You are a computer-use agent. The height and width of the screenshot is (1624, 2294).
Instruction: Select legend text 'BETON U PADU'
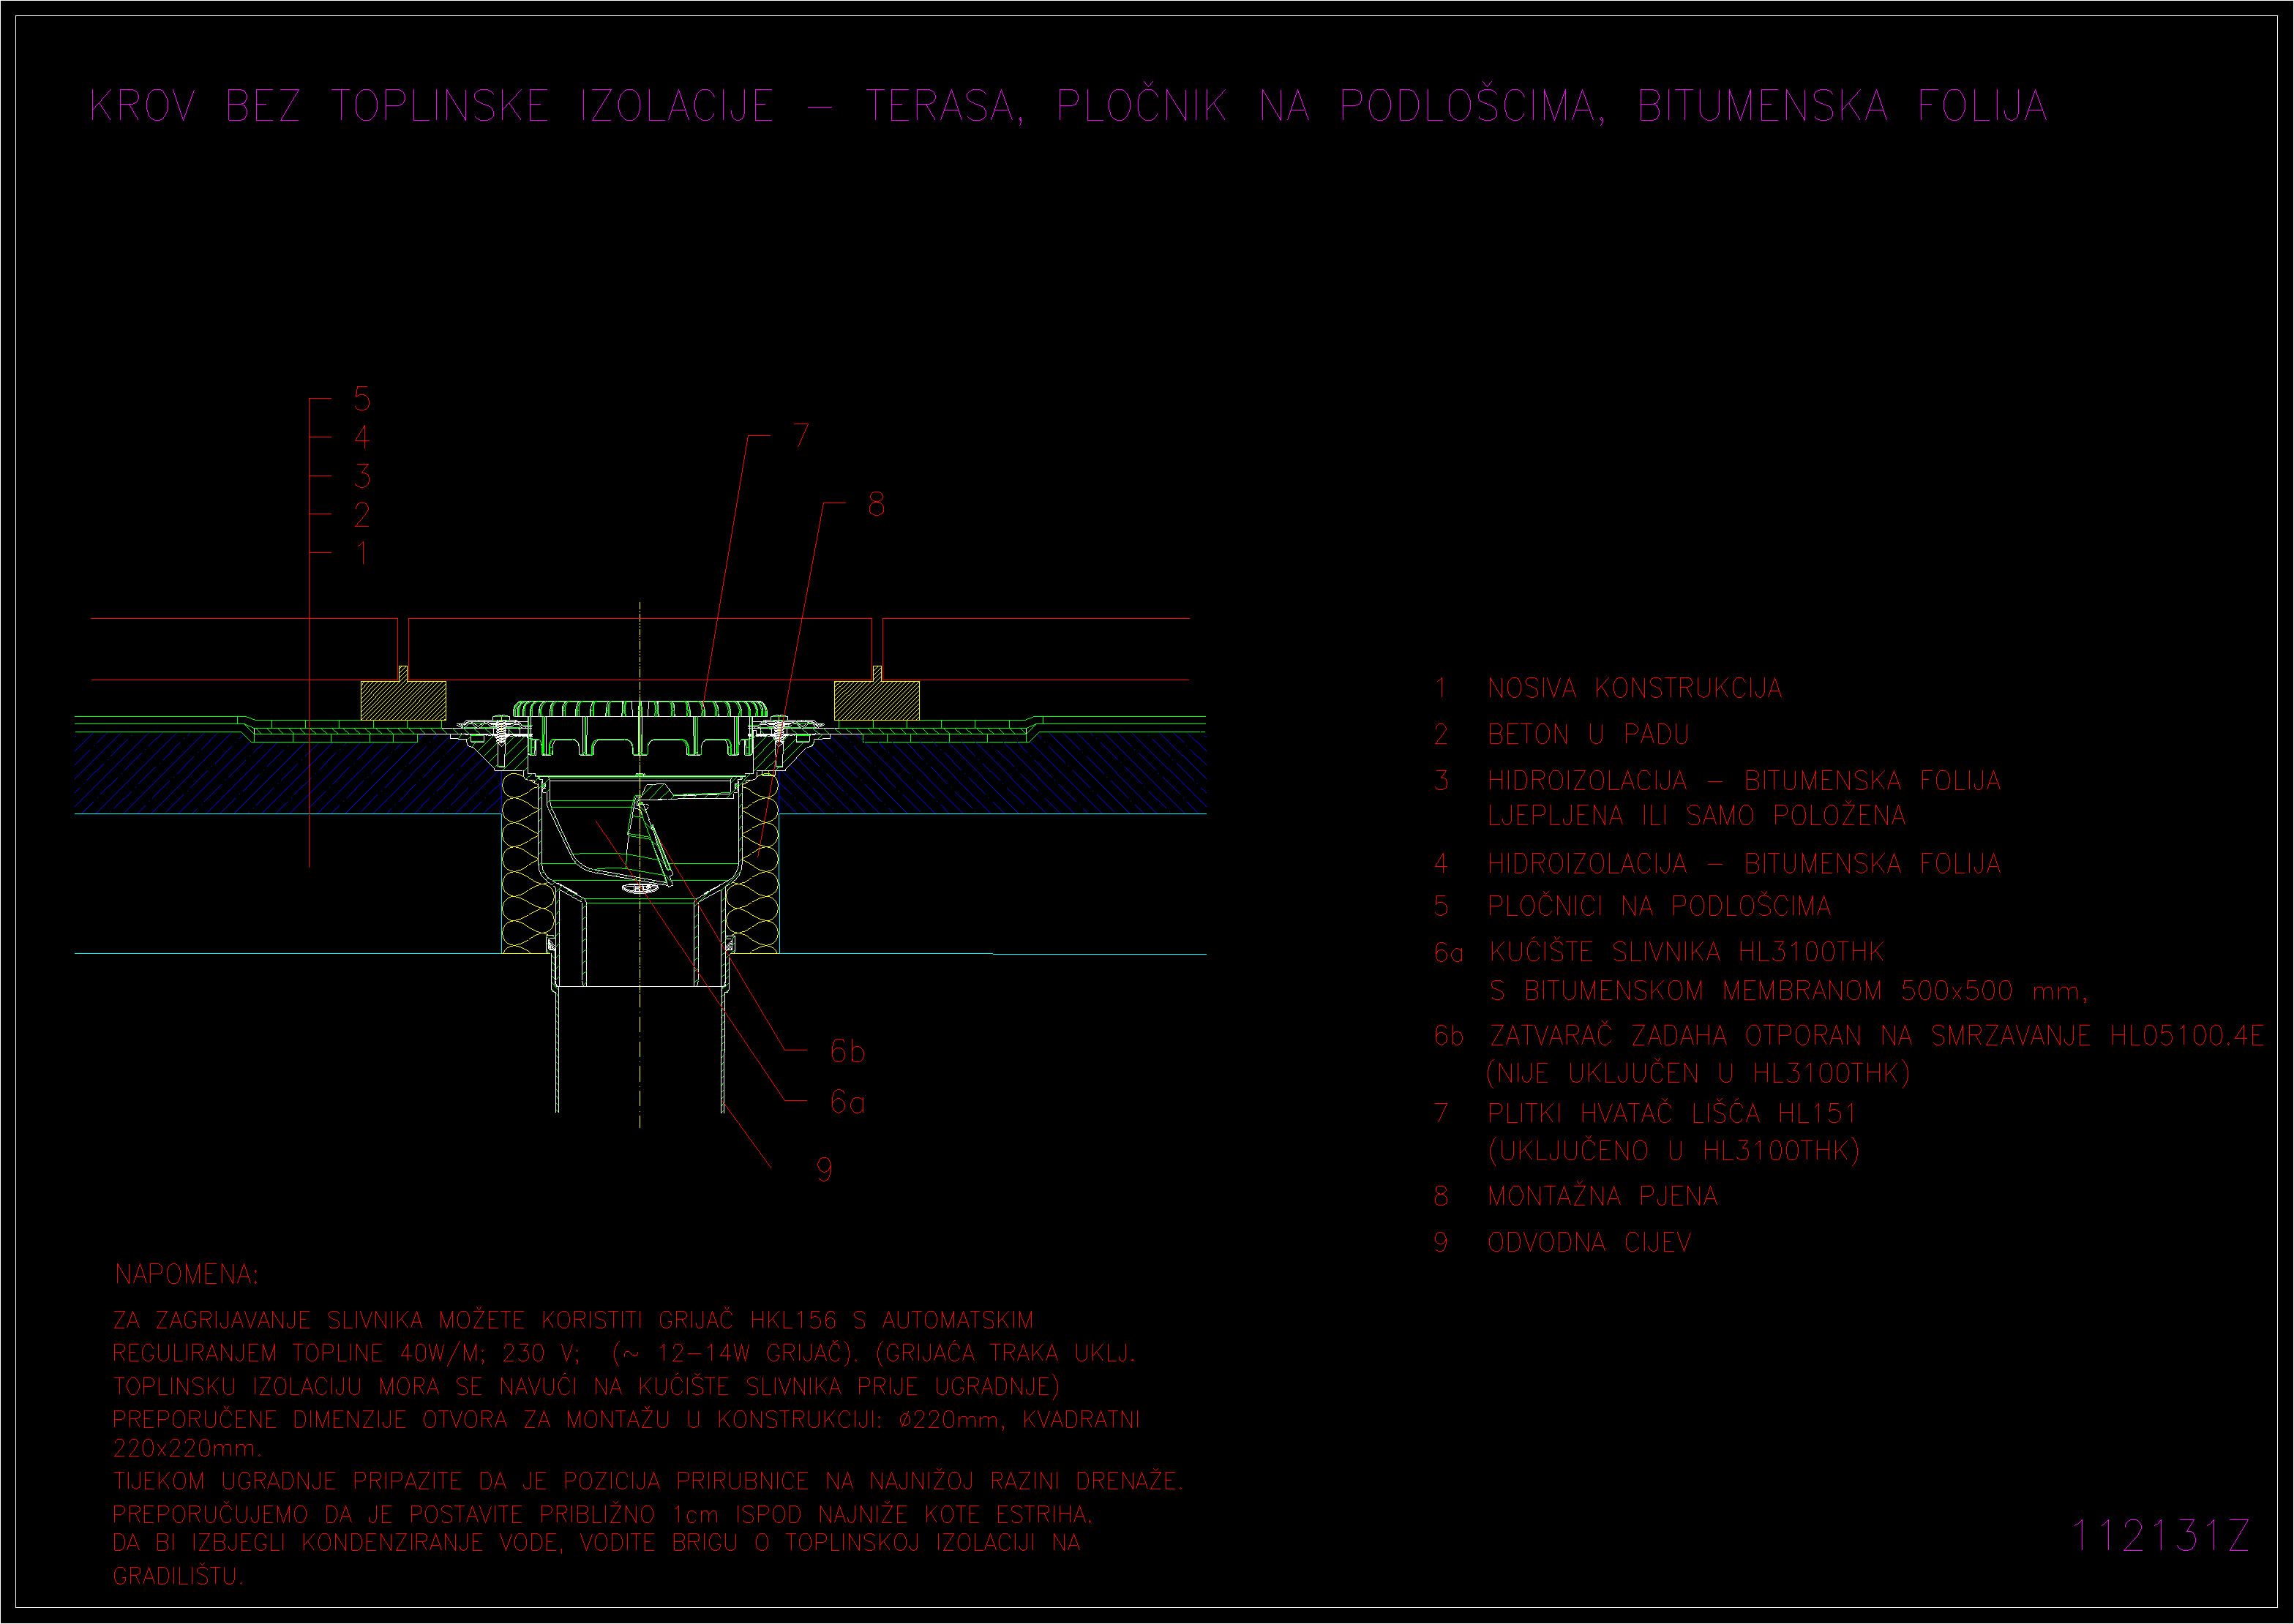pos(1588,734)
